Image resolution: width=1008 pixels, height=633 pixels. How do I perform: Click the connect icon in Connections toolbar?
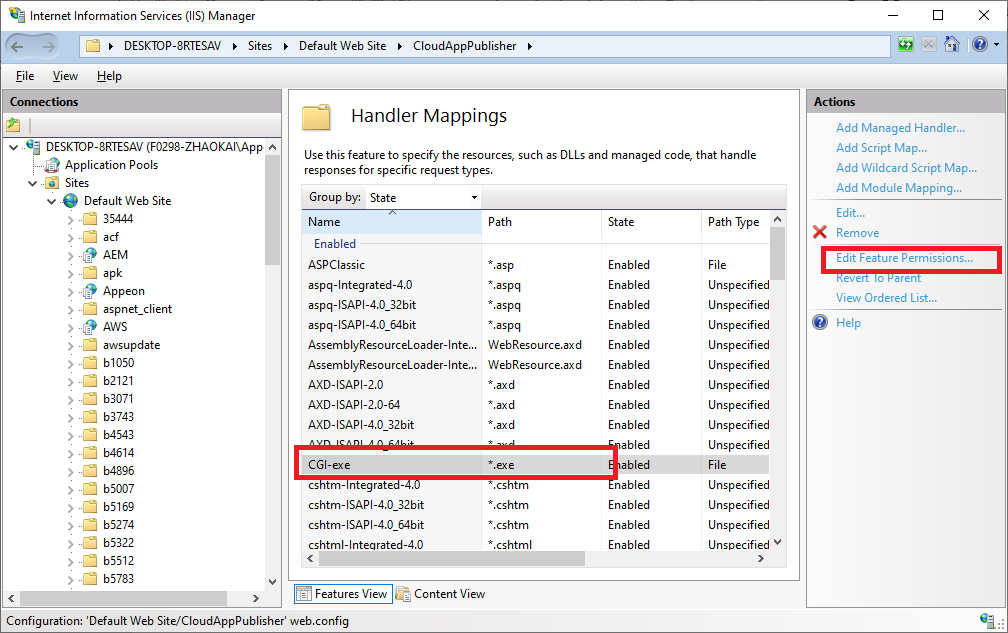(x=14, y=125)
